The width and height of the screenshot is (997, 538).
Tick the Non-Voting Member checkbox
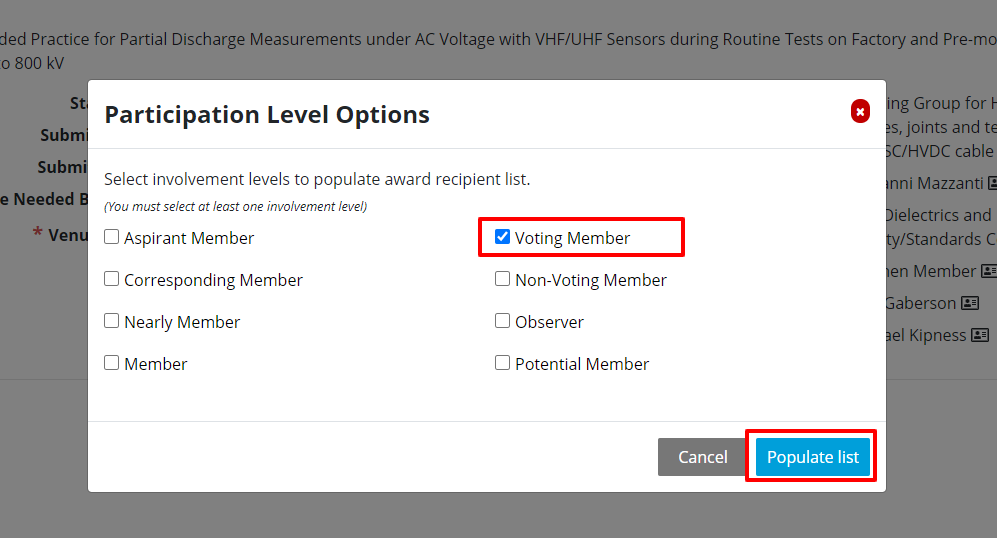point(502,279)
